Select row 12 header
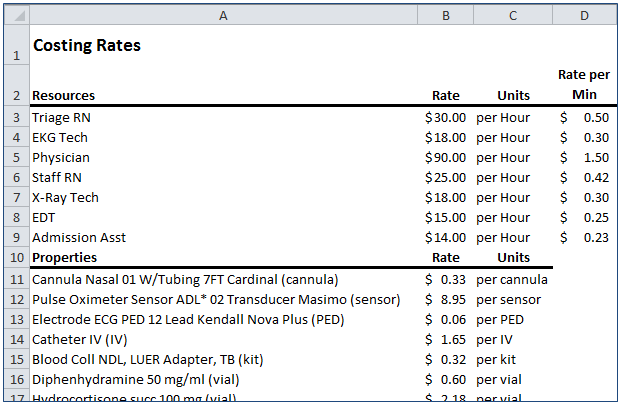This screenshot has width=624, height=407. [x=16, y=299]
